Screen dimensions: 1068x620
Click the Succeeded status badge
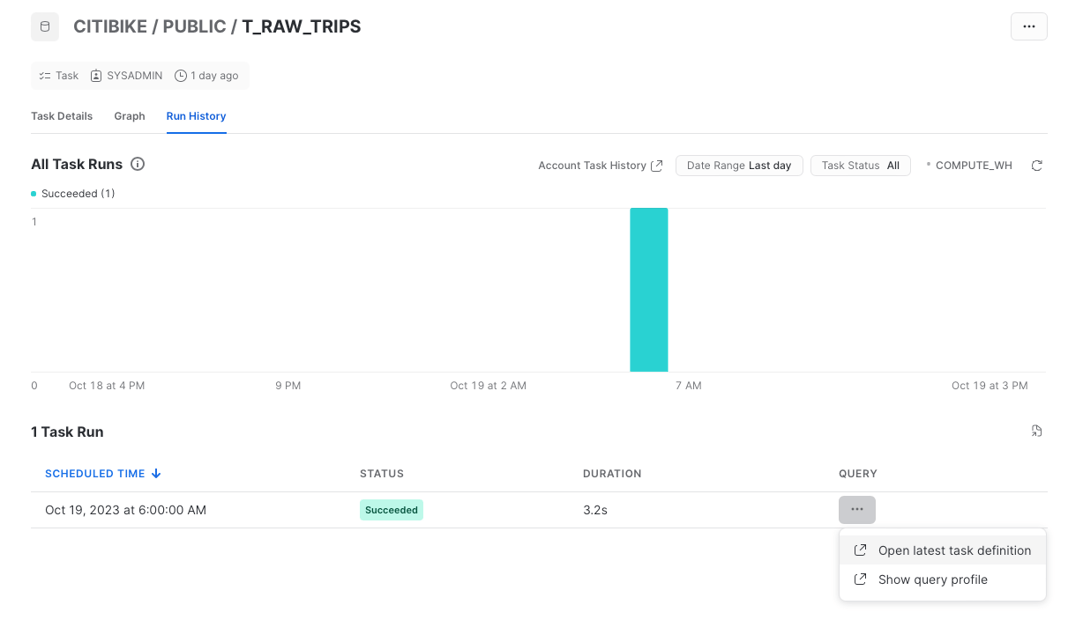(391, 510)
